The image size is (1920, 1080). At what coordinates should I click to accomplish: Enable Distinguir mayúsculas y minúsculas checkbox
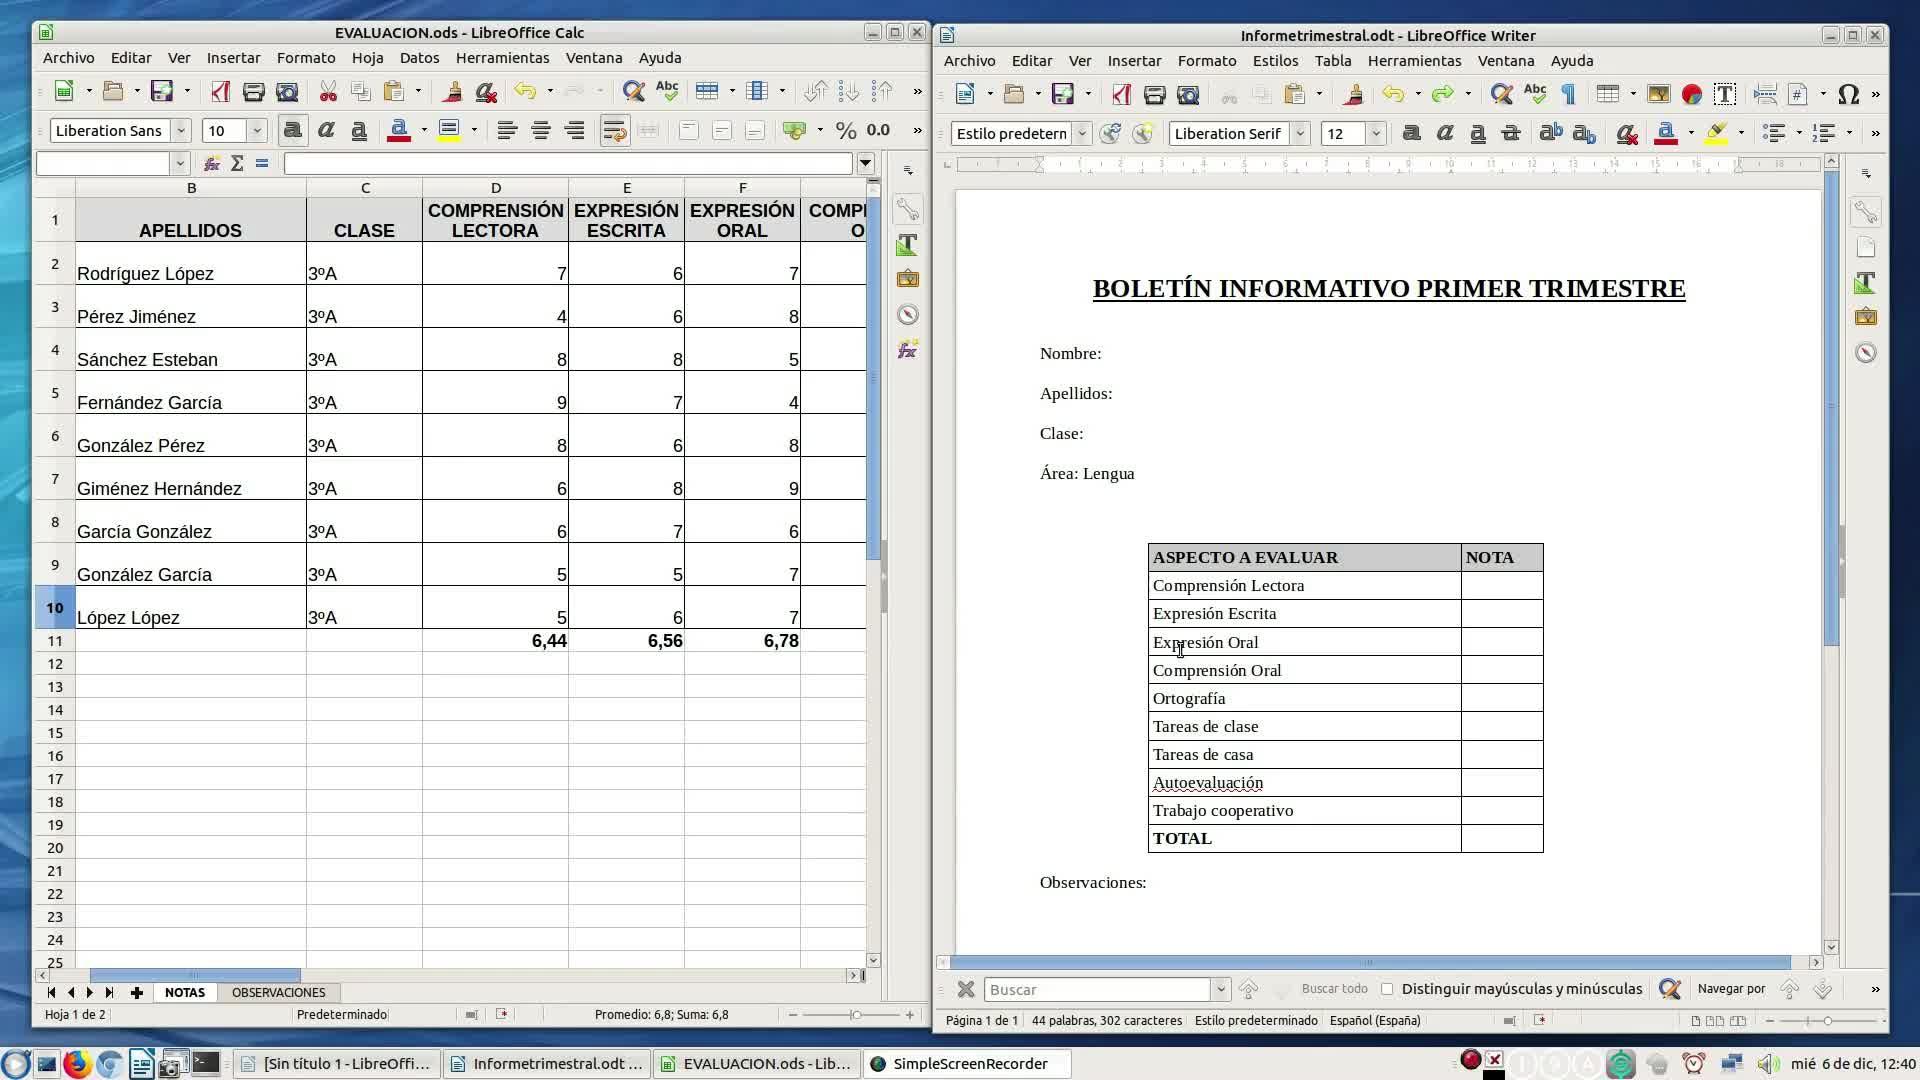click(1387, 989)
